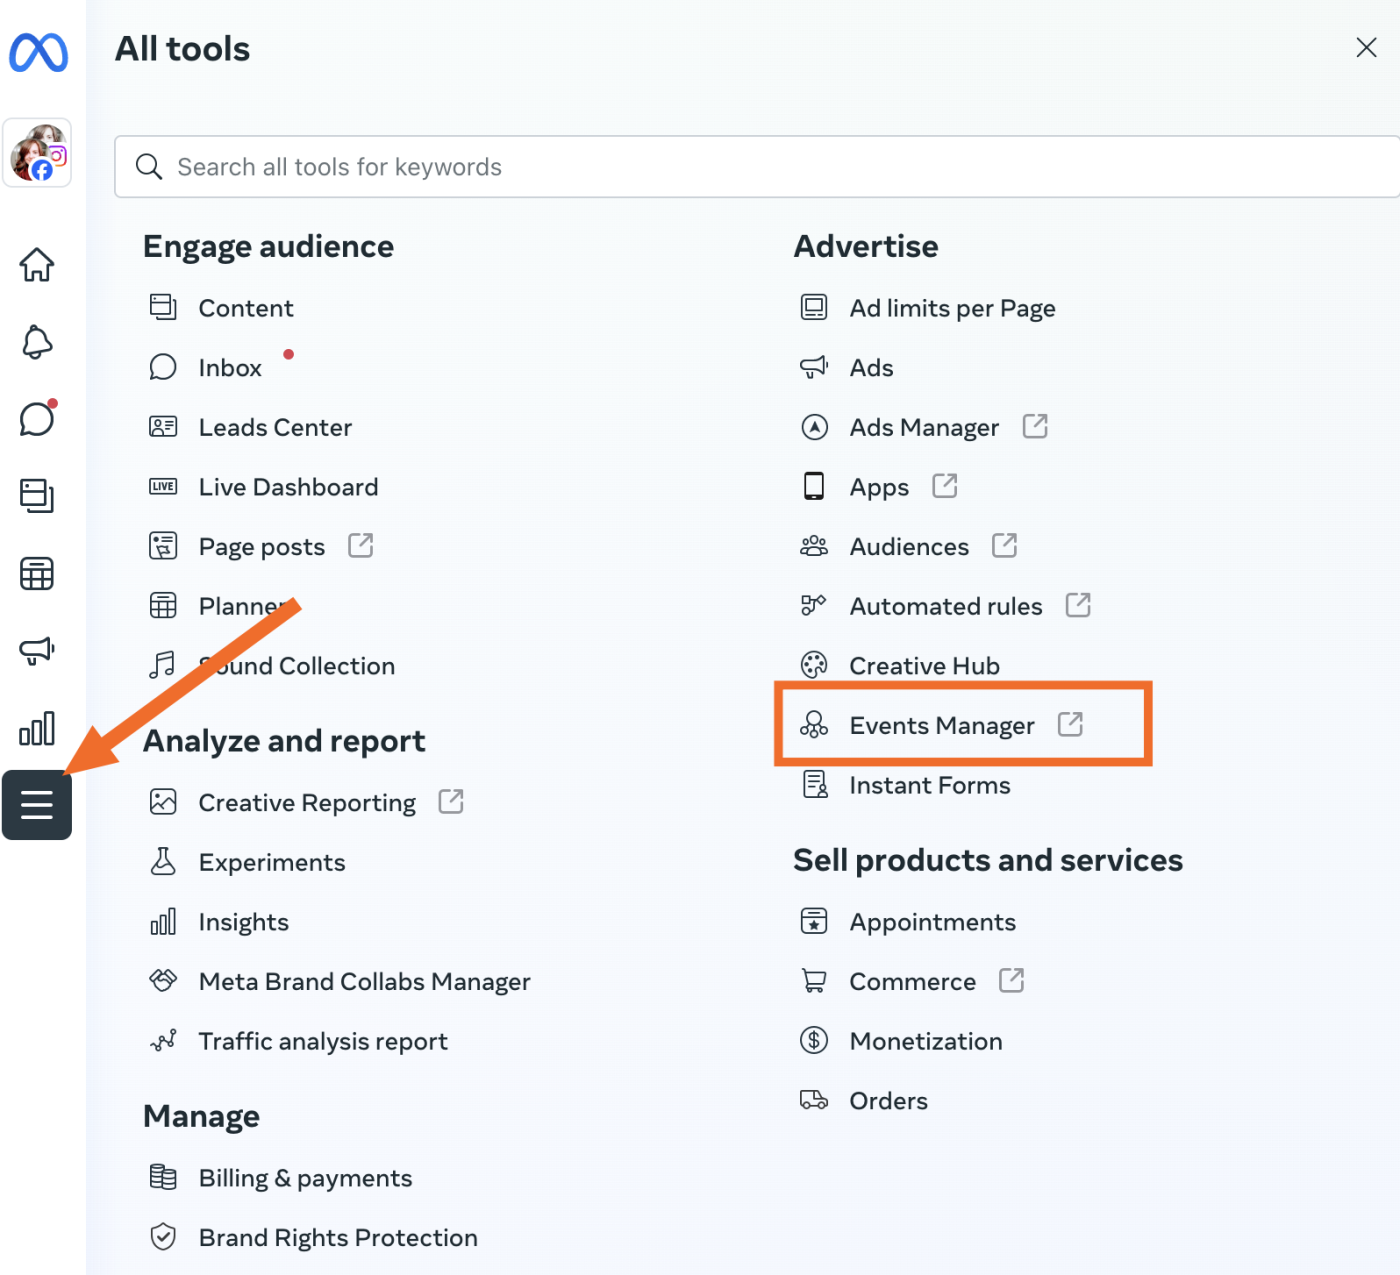Open Experiments
The image size is (1400, 1275).
(272, 863)
